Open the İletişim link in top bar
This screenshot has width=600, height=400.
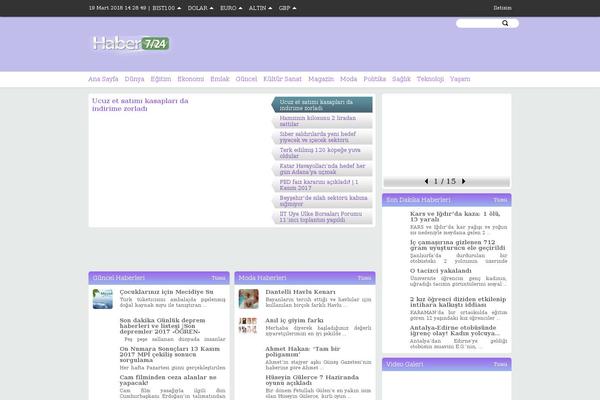(x=502, y=8)
